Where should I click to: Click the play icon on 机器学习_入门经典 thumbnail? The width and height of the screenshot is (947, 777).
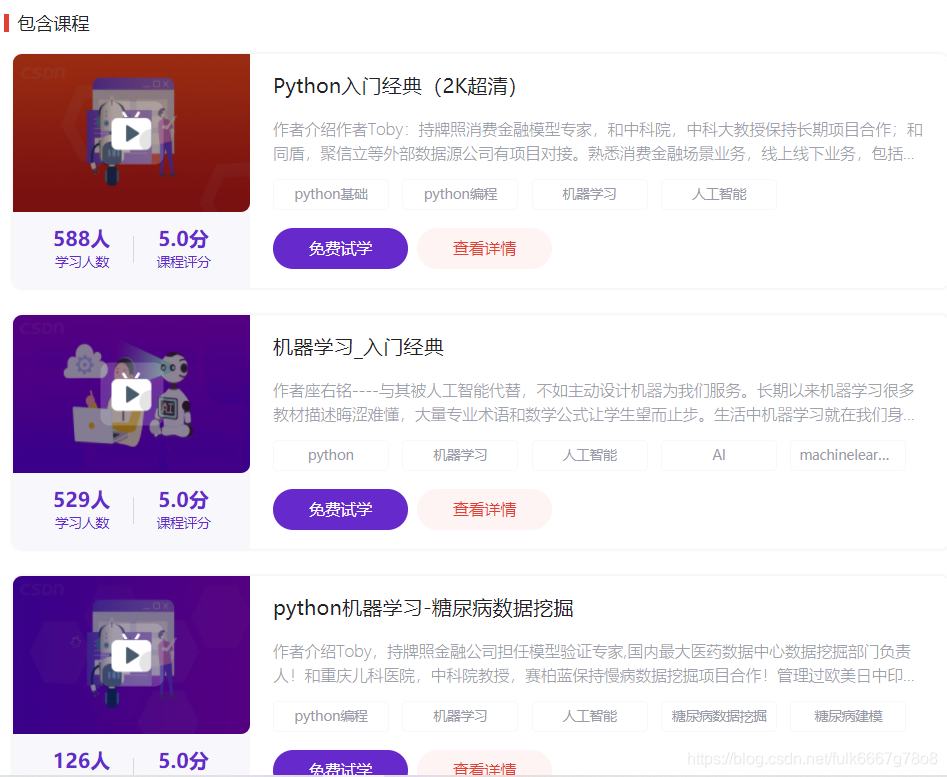pos(131,393)
